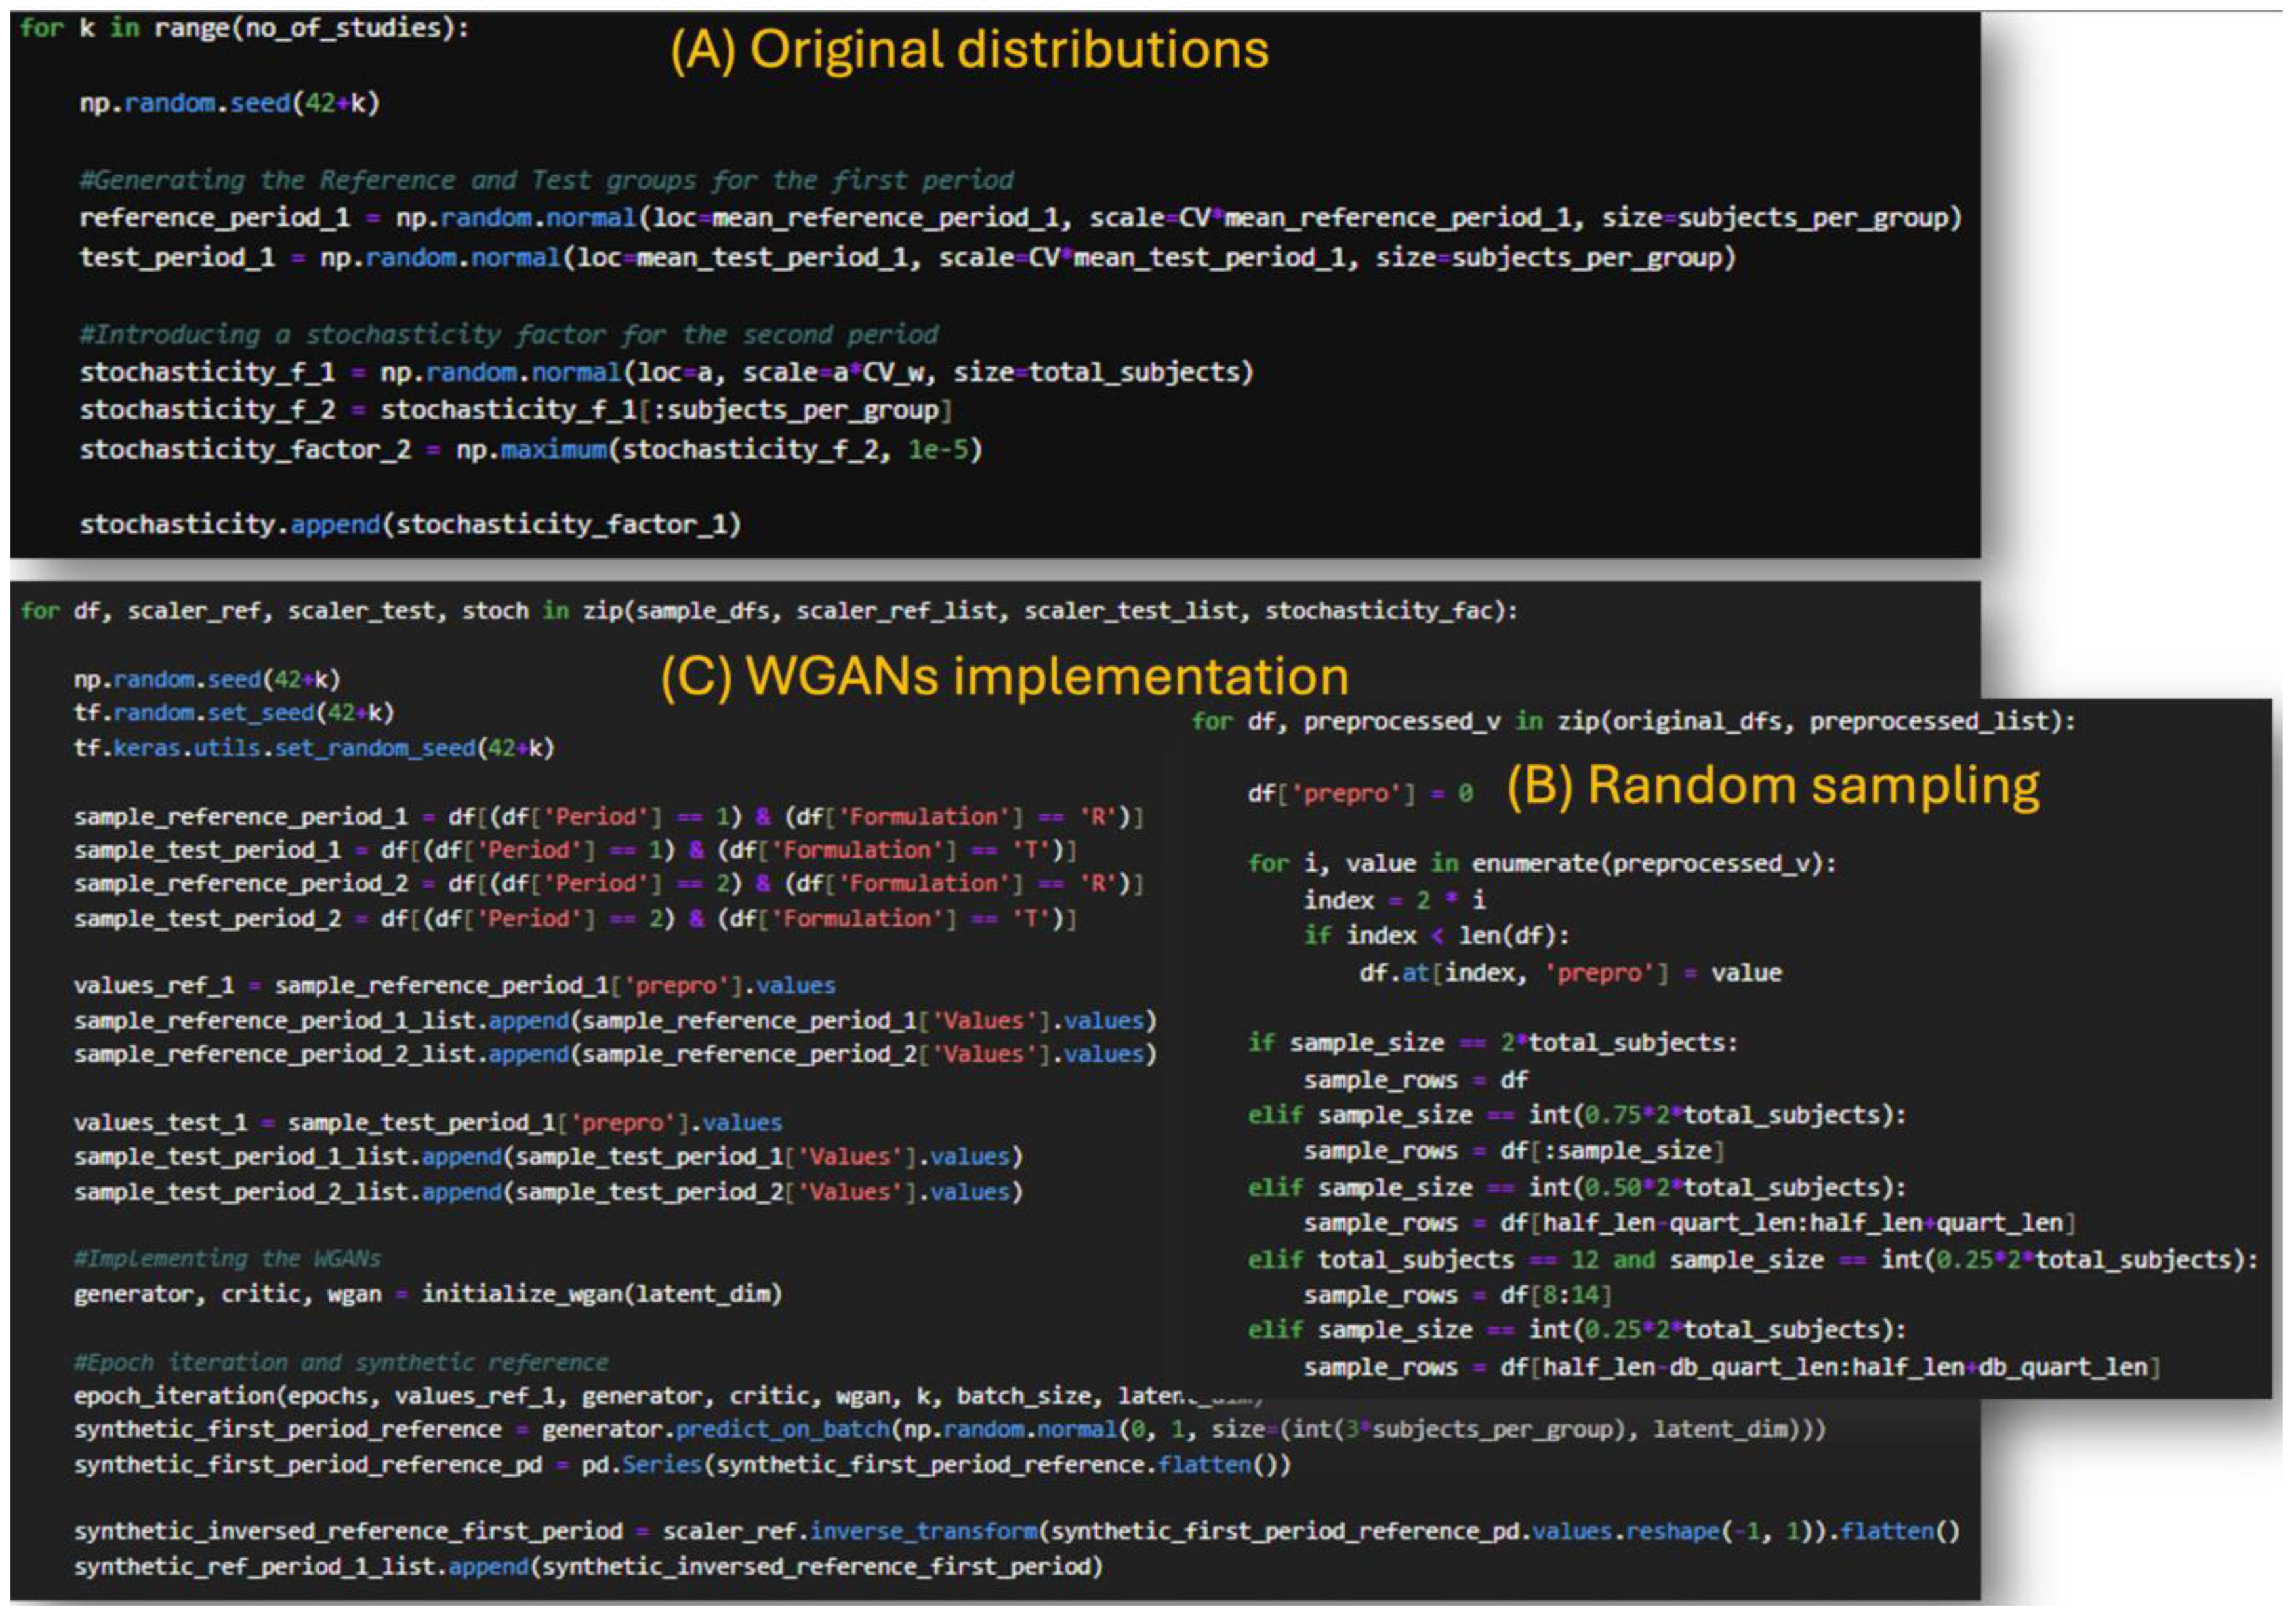Click the '#Implementing the WGANs' comment
Image resolution: width=2296 pixels, height=1616 pixels.
tap(227, 1258)
